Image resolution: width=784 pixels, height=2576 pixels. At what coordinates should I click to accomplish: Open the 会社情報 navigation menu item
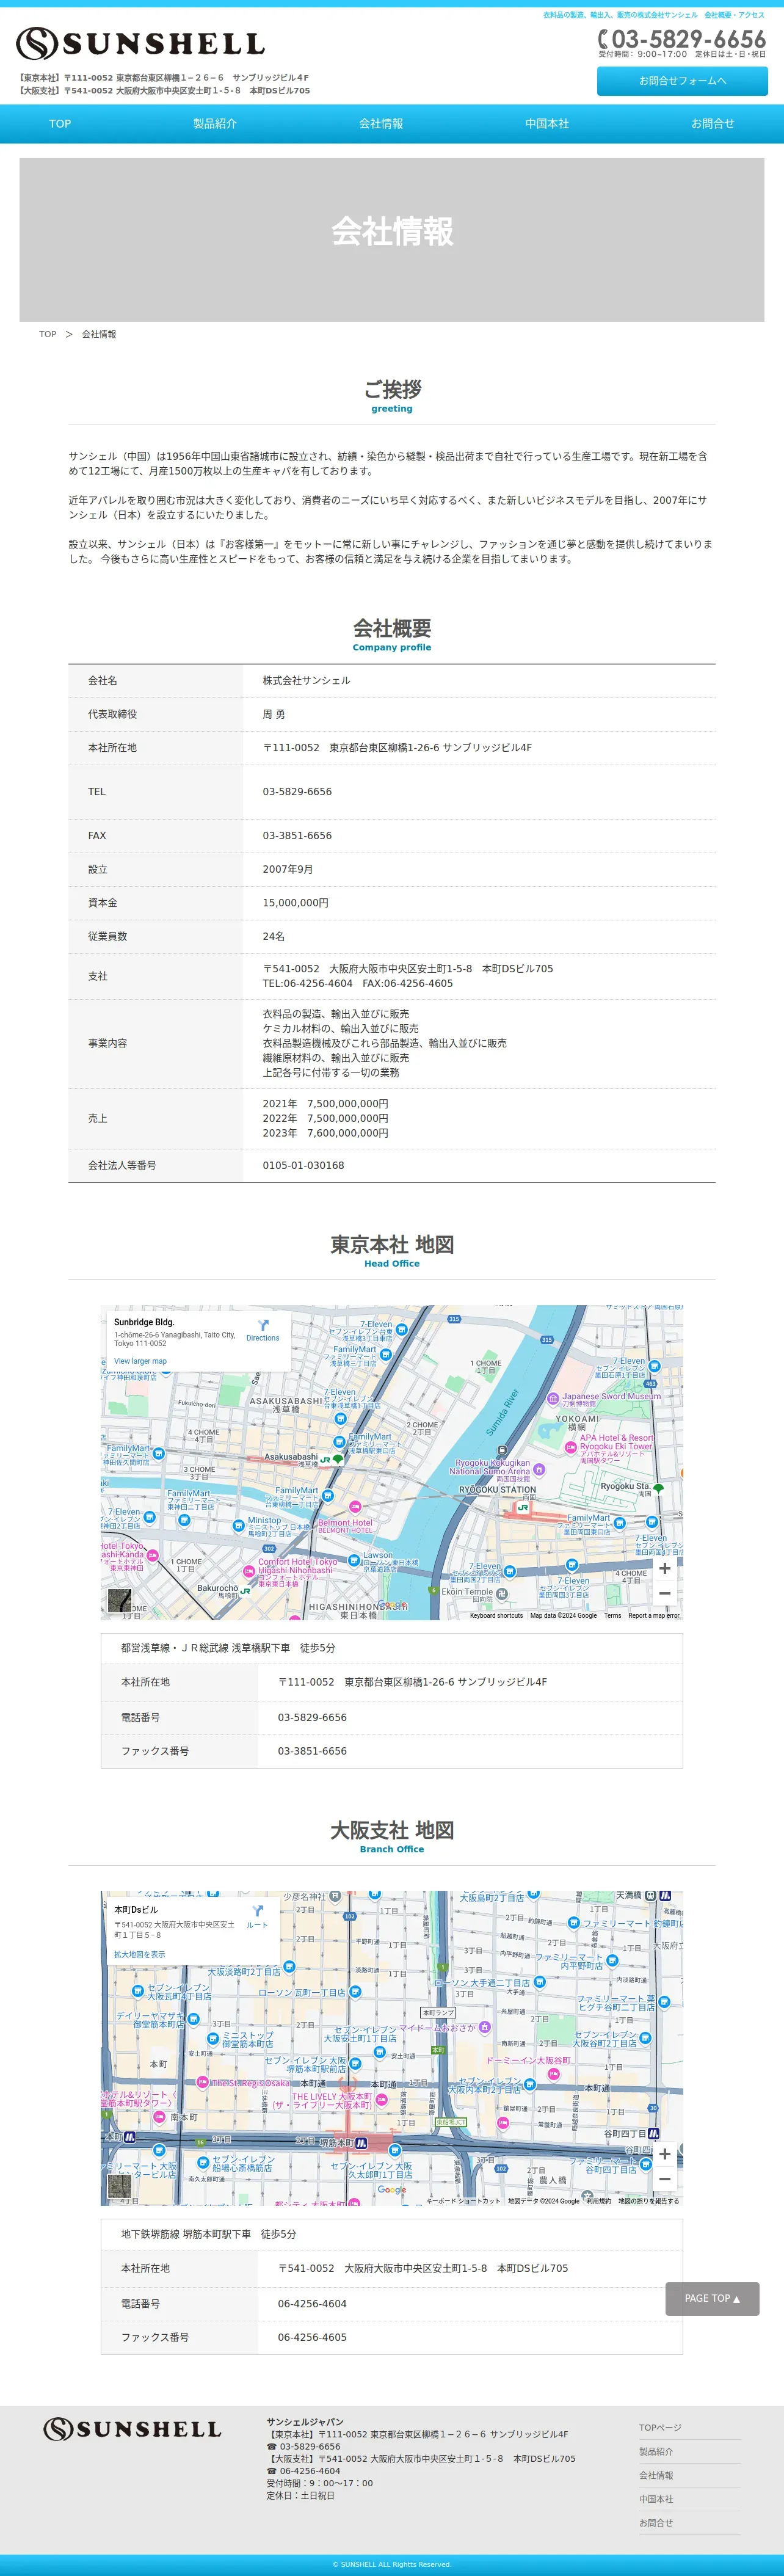coord(381,124)
